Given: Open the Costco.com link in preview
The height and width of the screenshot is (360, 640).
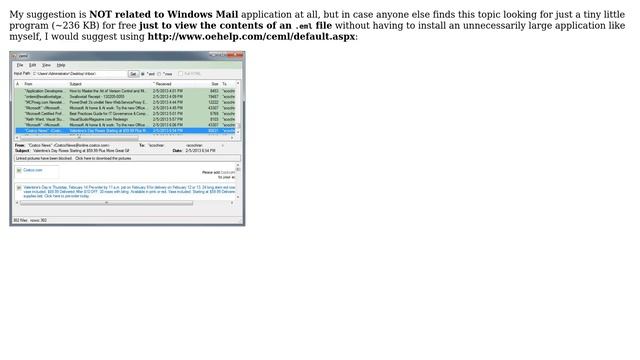Looking at the screenshot, I should 33,170.
